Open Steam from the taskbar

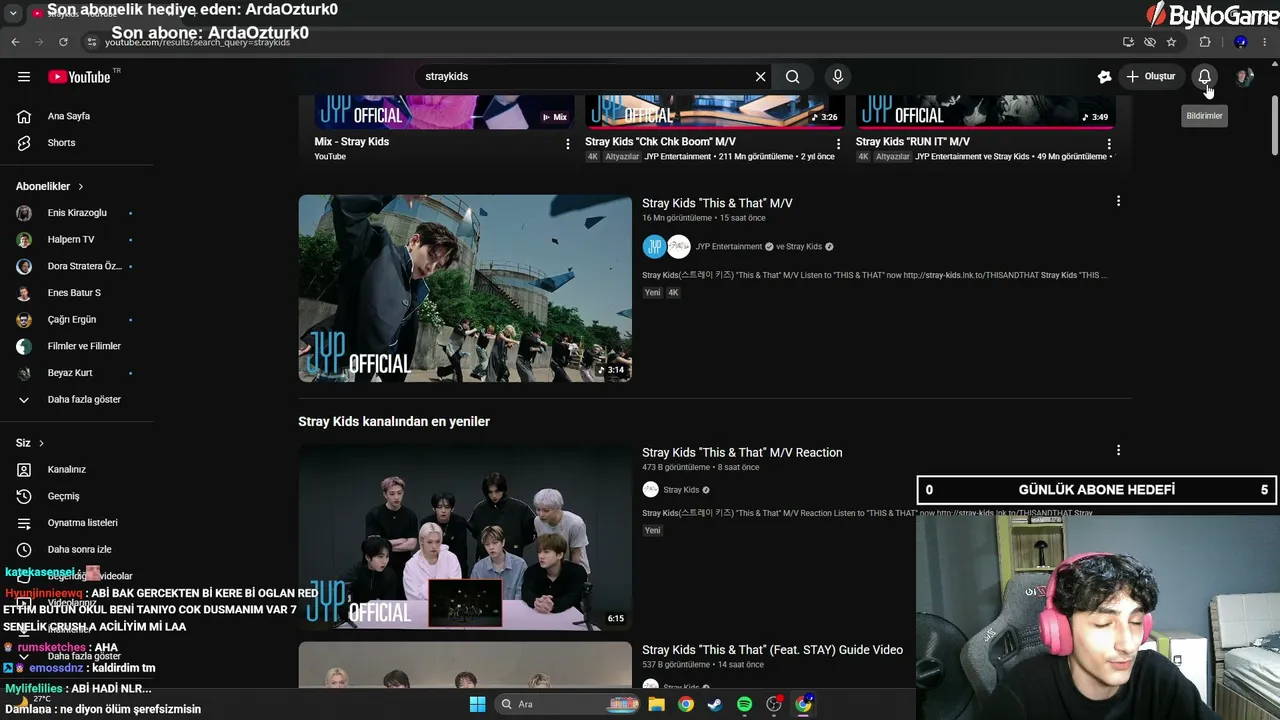click(715, 704)
